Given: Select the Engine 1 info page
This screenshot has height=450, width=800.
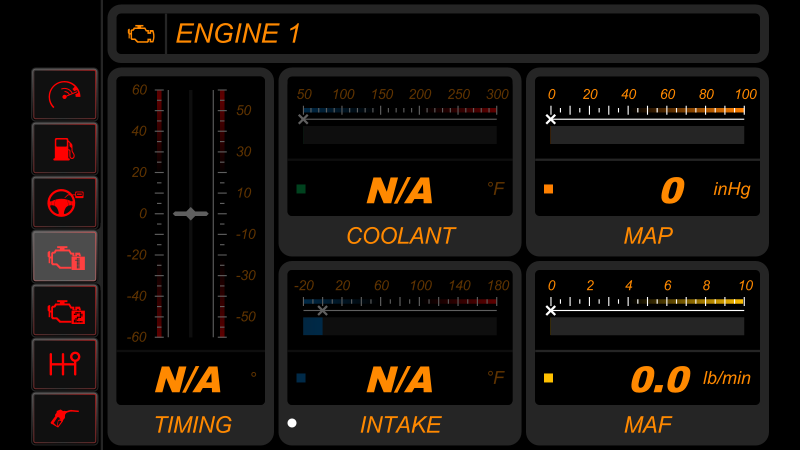Looking at the screenshot, I should (64, 257).
